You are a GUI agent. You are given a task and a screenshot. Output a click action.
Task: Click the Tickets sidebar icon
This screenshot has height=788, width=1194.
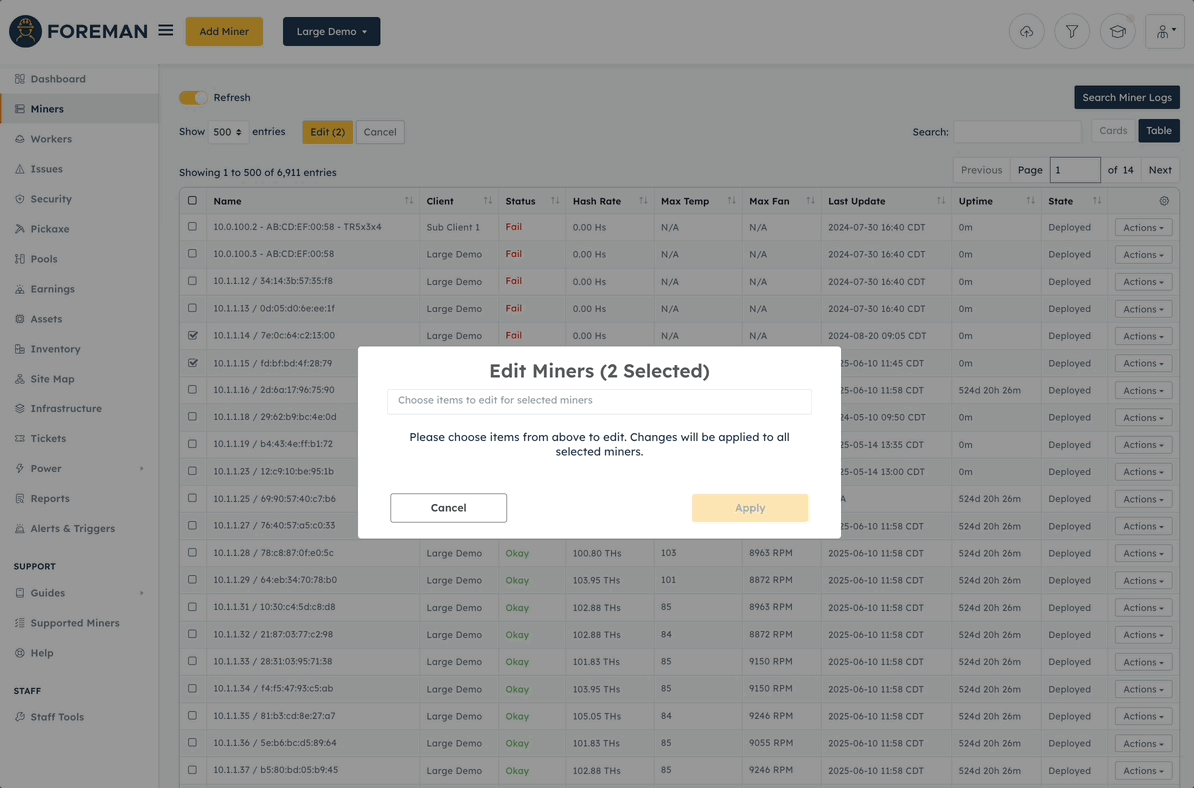pyautogui.click(x=20, y=439)
